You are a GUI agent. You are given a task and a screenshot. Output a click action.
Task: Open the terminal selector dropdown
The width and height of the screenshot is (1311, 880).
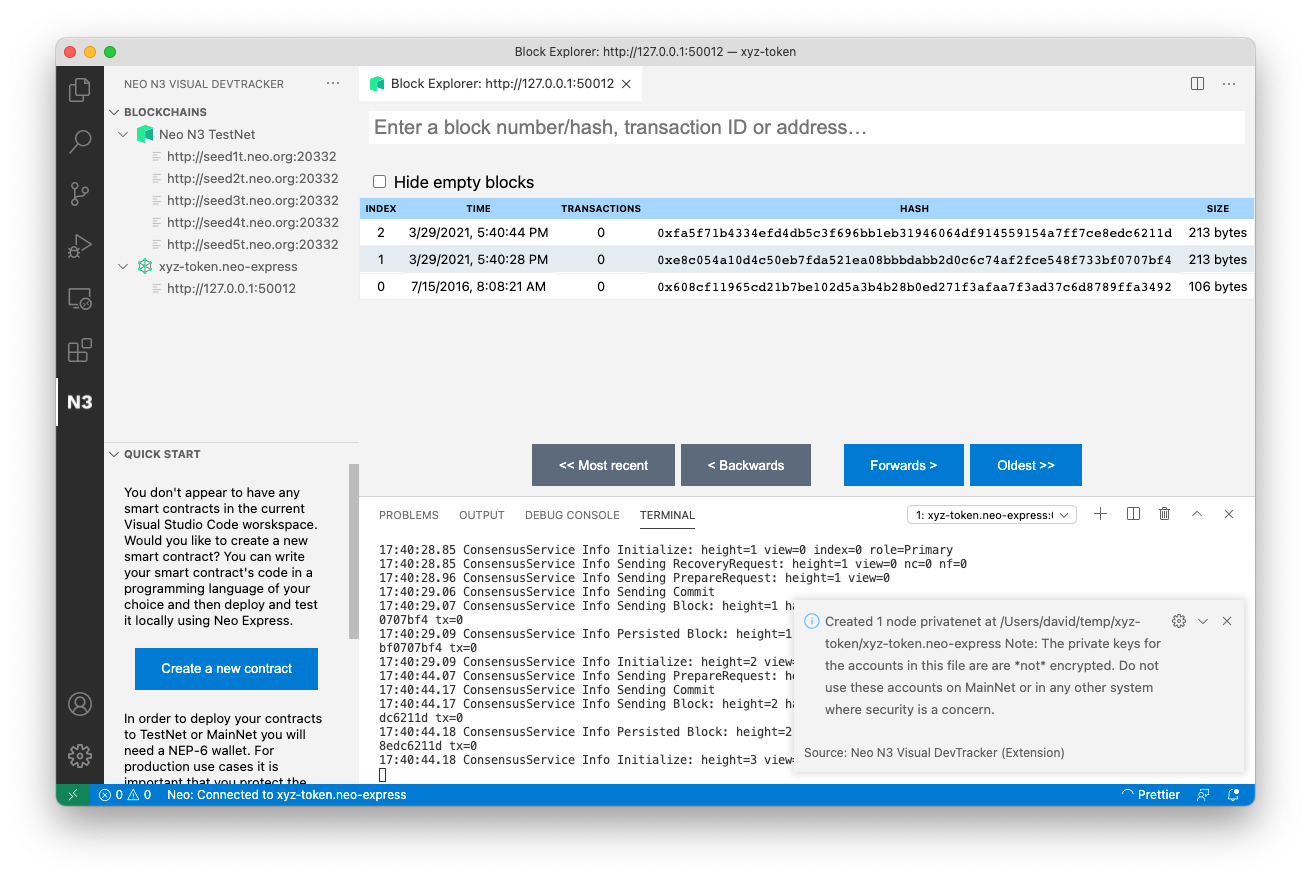tap(991, 515)
